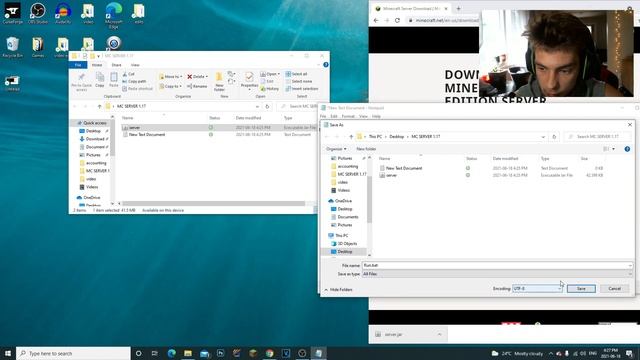640x360 pixels.
Task: Click Chrome back navigation arrow
Action: [x=376, y=20]
